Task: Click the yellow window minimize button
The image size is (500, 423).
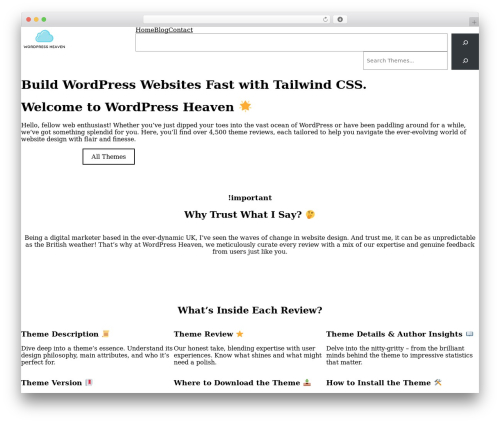Action: [36, 19]
